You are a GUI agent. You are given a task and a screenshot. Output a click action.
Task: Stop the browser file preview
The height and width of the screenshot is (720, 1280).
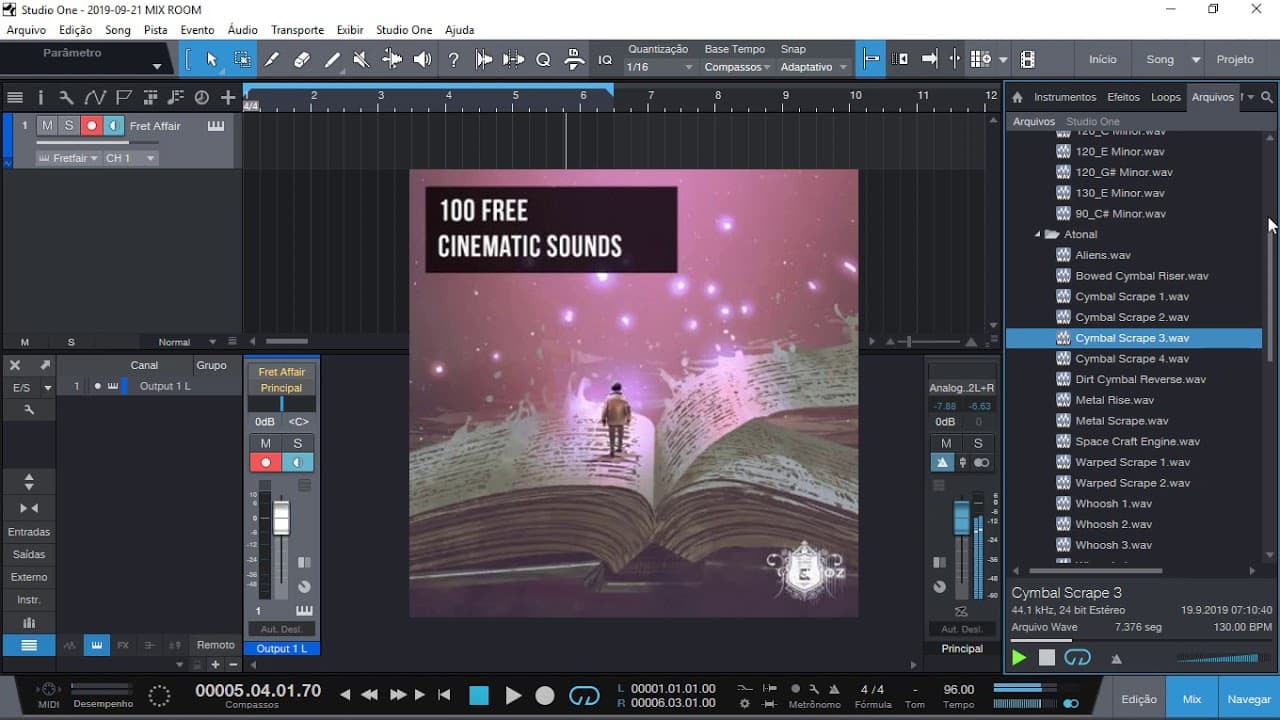pos(1046,657)
